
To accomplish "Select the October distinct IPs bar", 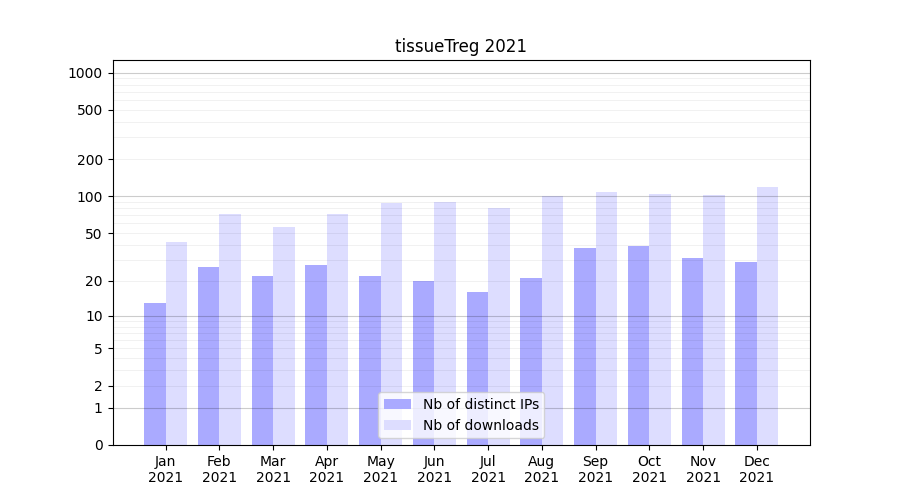I will [638, 345].
